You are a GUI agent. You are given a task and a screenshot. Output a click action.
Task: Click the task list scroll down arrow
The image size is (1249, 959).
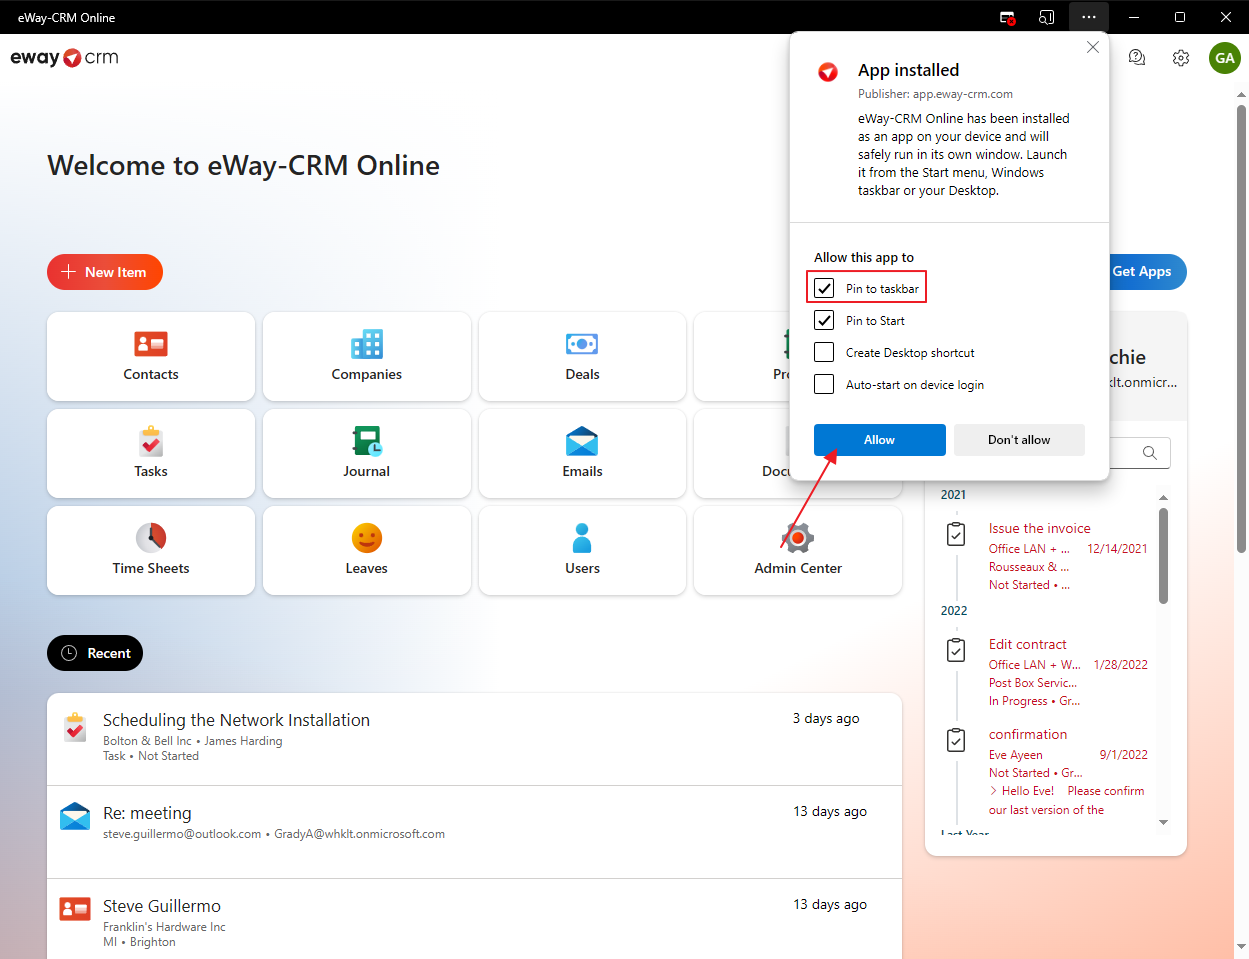(1163, 822)
